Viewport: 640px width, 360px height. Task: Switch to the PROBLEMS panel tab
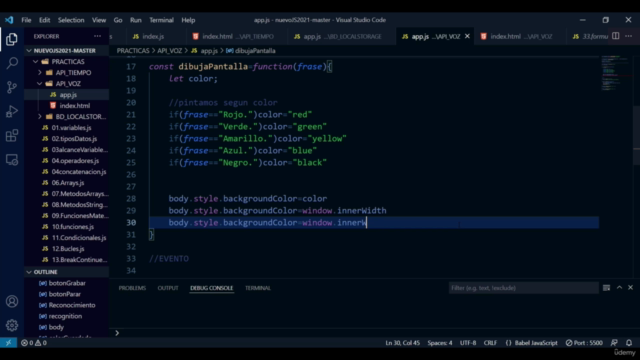point(132,288)
